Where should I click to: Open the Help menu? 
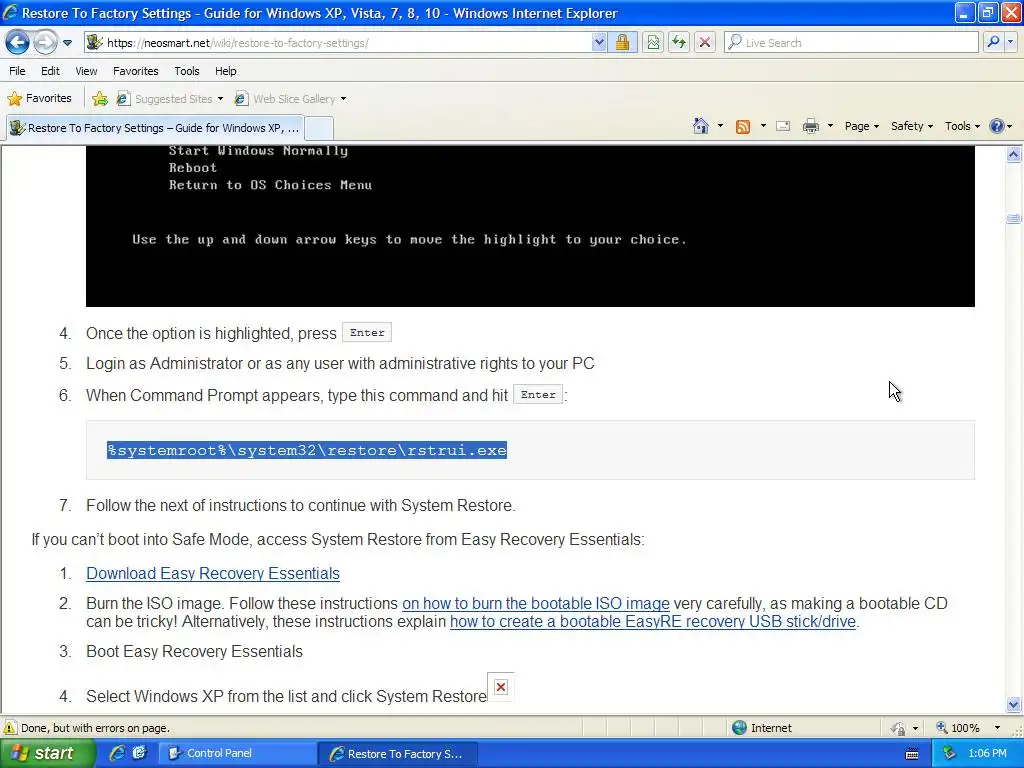coord(226,71)
